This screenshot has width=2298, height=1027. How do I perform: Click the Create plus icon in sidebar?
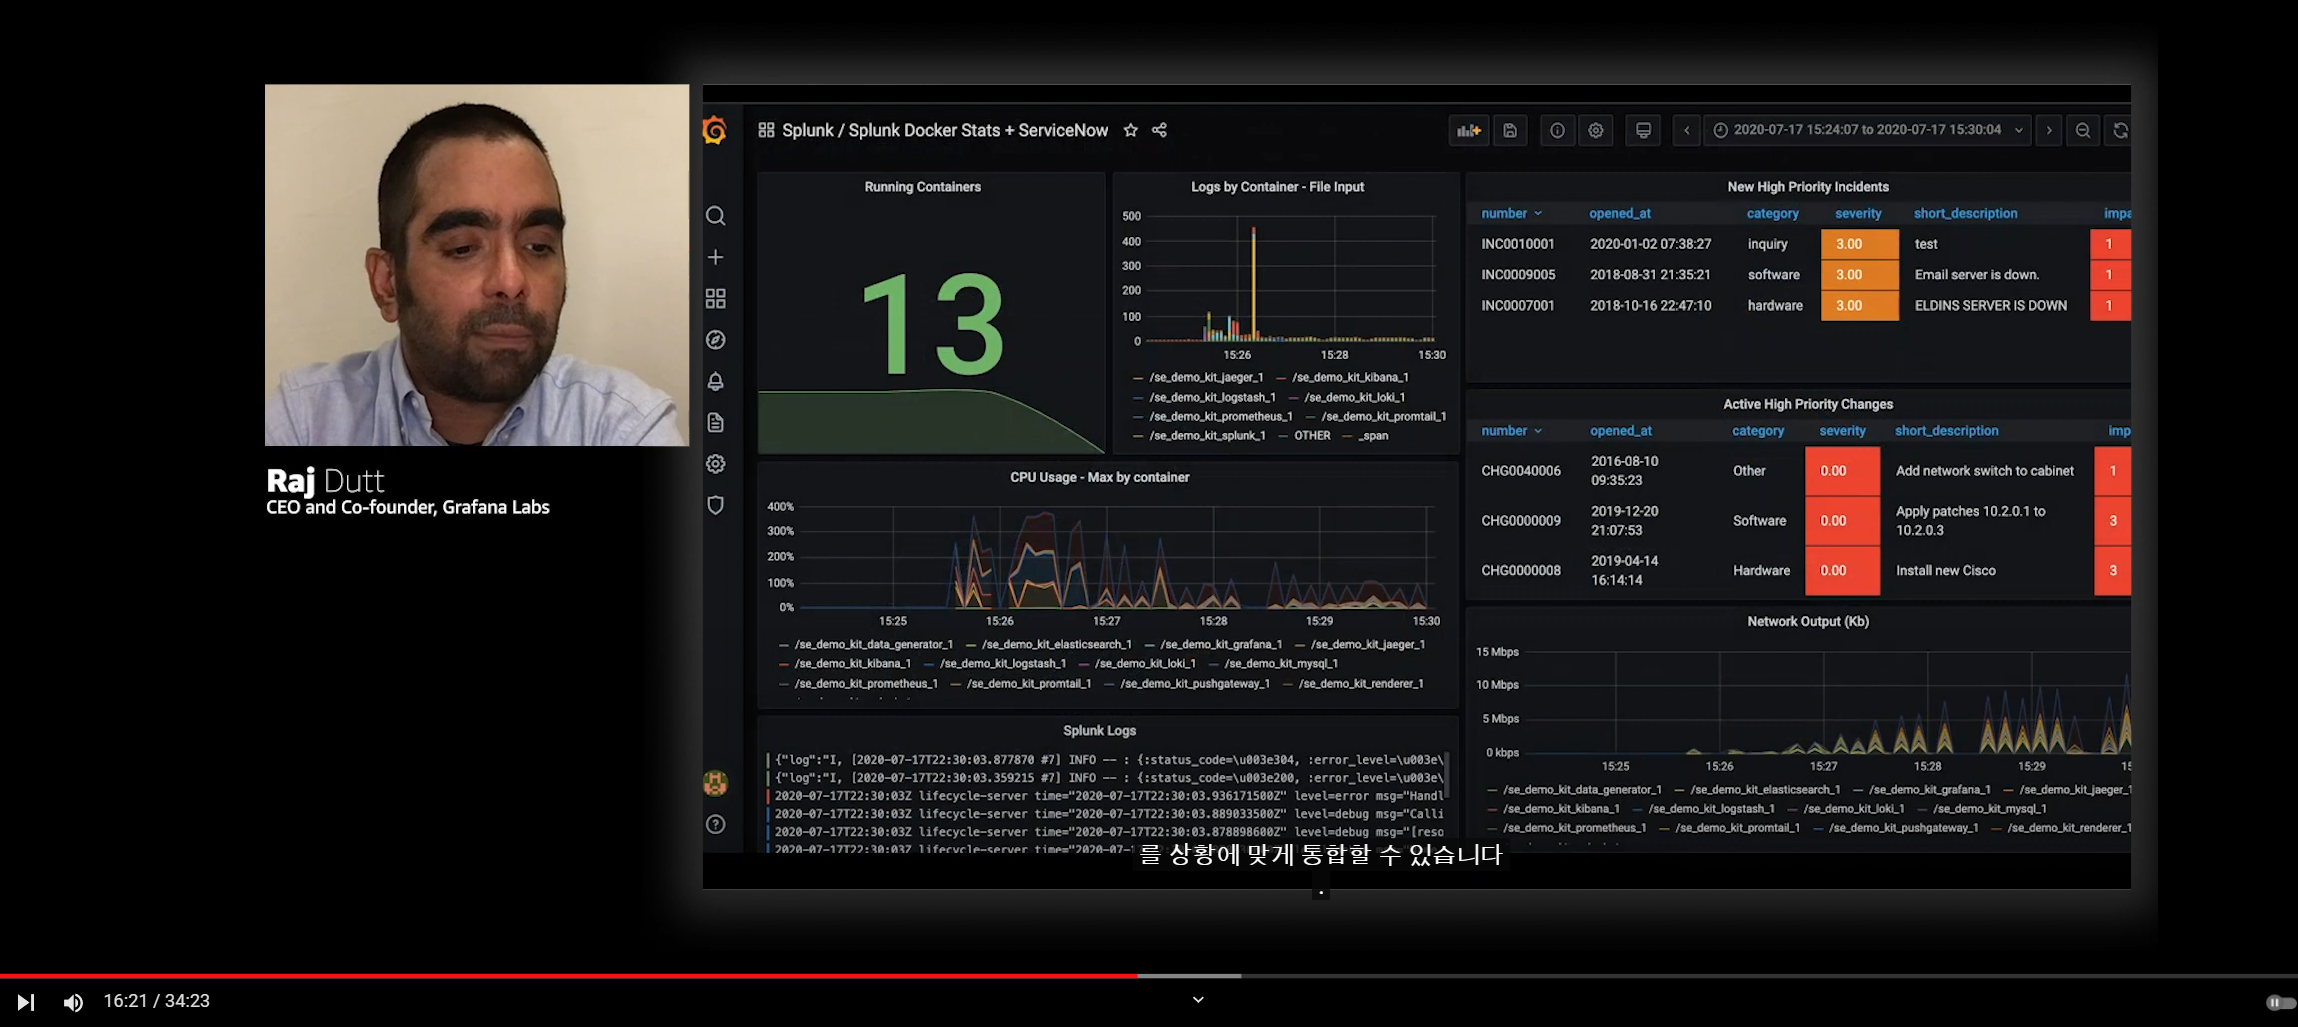pos(715,257)
